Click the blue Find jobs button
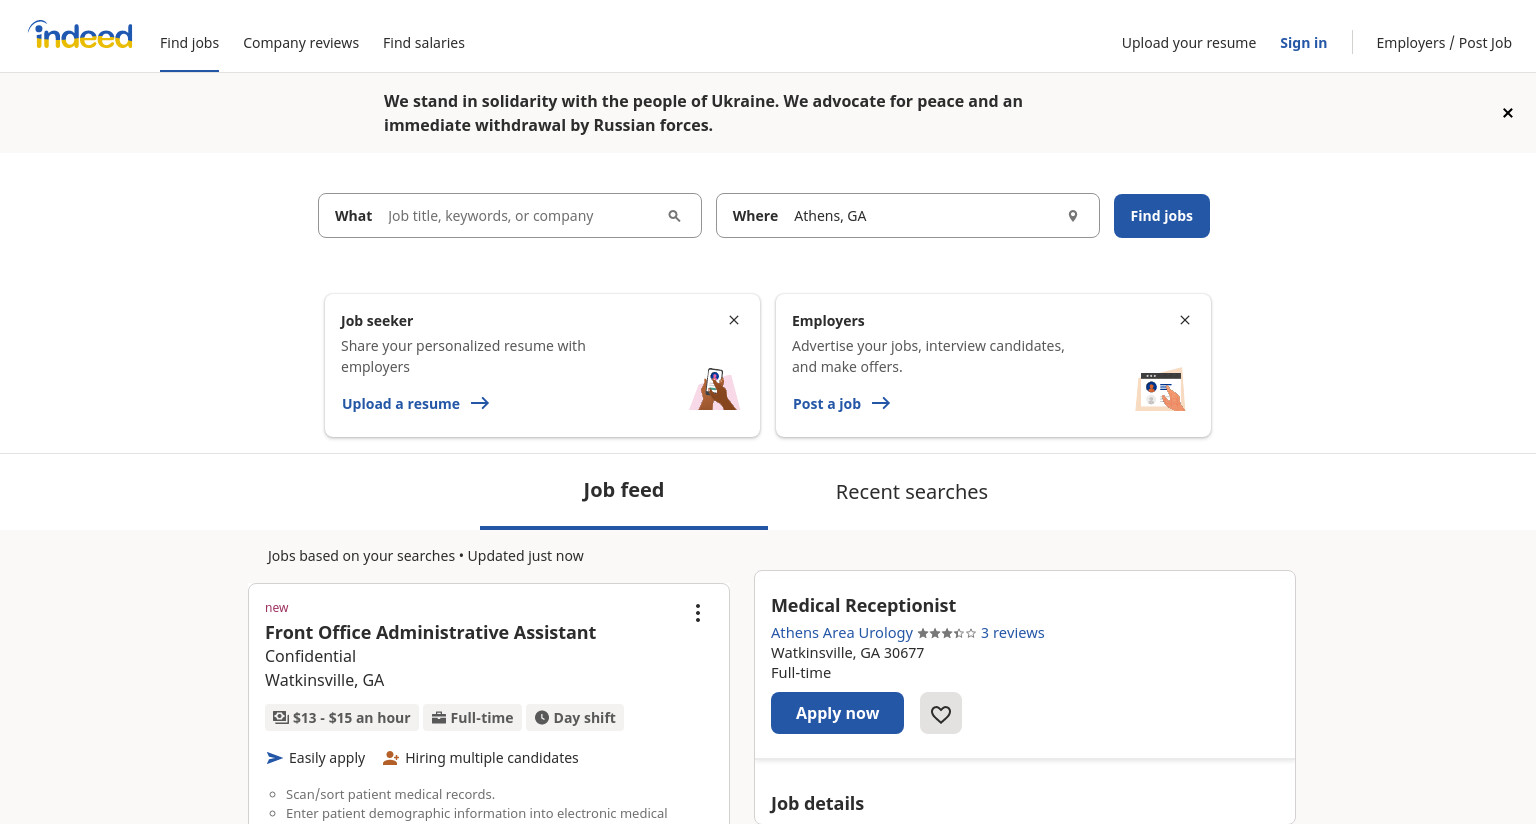1536x824 pixels. 1162,216
